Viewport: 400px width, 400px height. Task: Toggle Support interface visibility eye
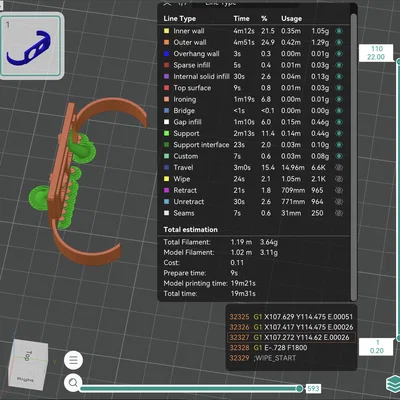click(339, 145)
